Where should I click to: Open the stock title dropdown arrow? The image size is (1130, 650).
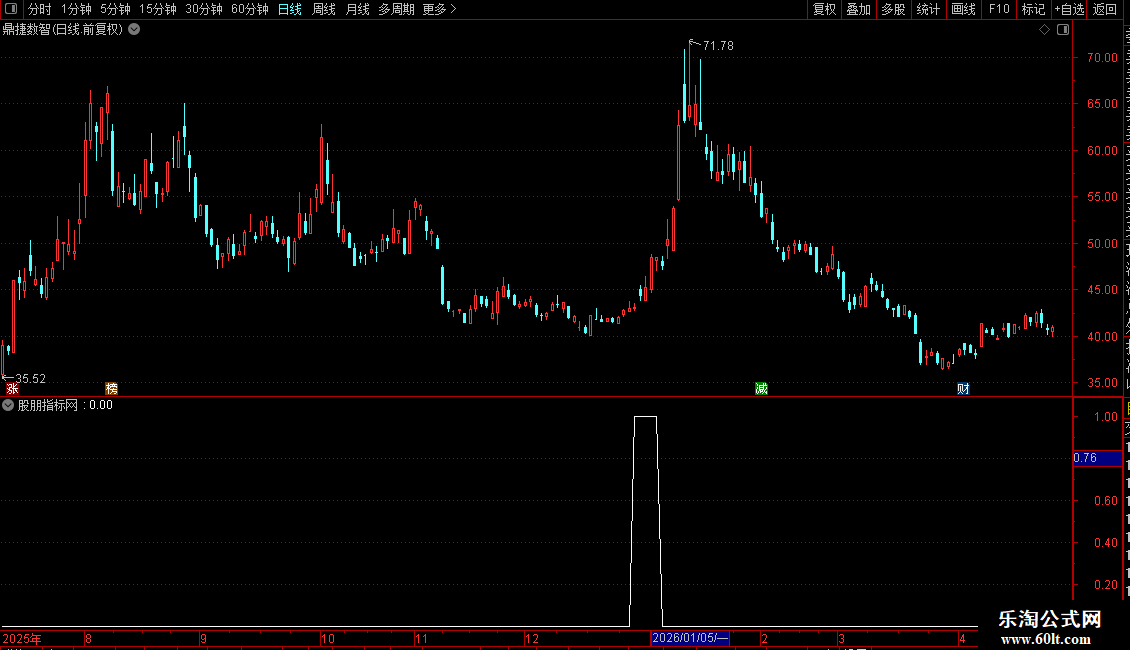click(x=134, y=30)
